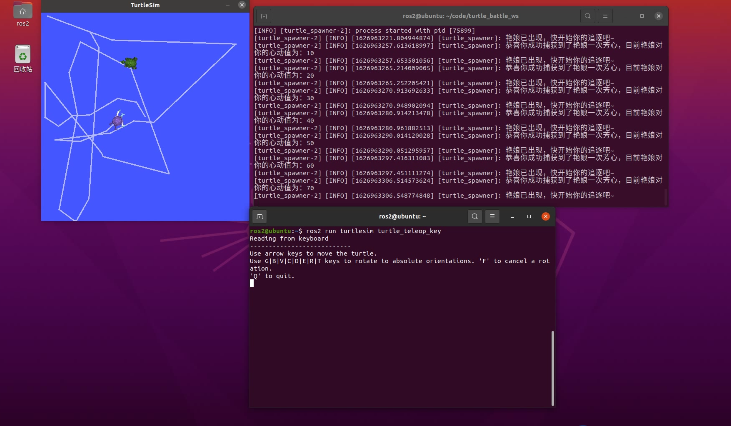Click new tab icon in teleop terminal
731x426 pixels.
coord(260,216)
